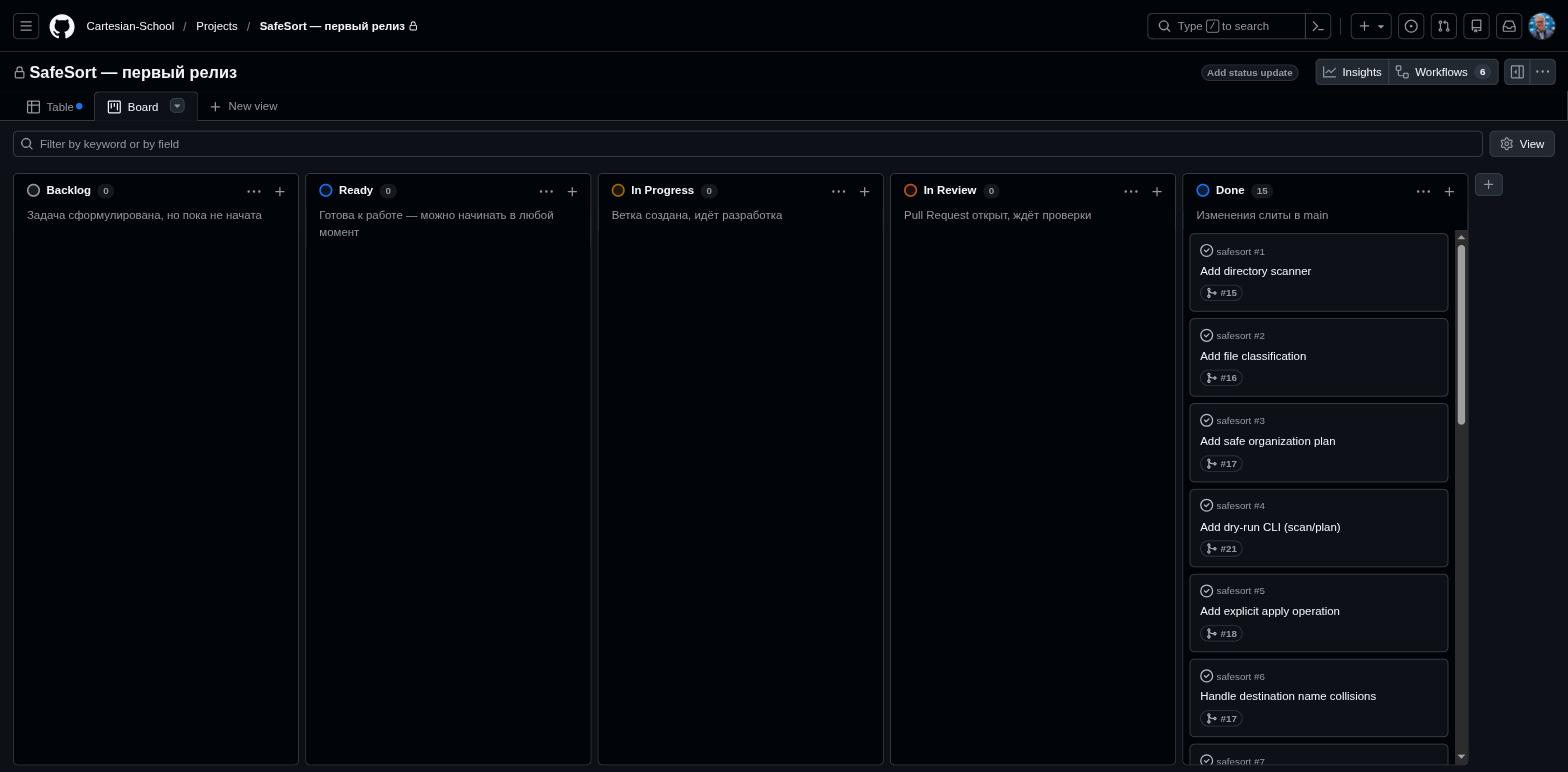Open the project side panel icon
The image size is (1568, 772).
pos(1517,72)
